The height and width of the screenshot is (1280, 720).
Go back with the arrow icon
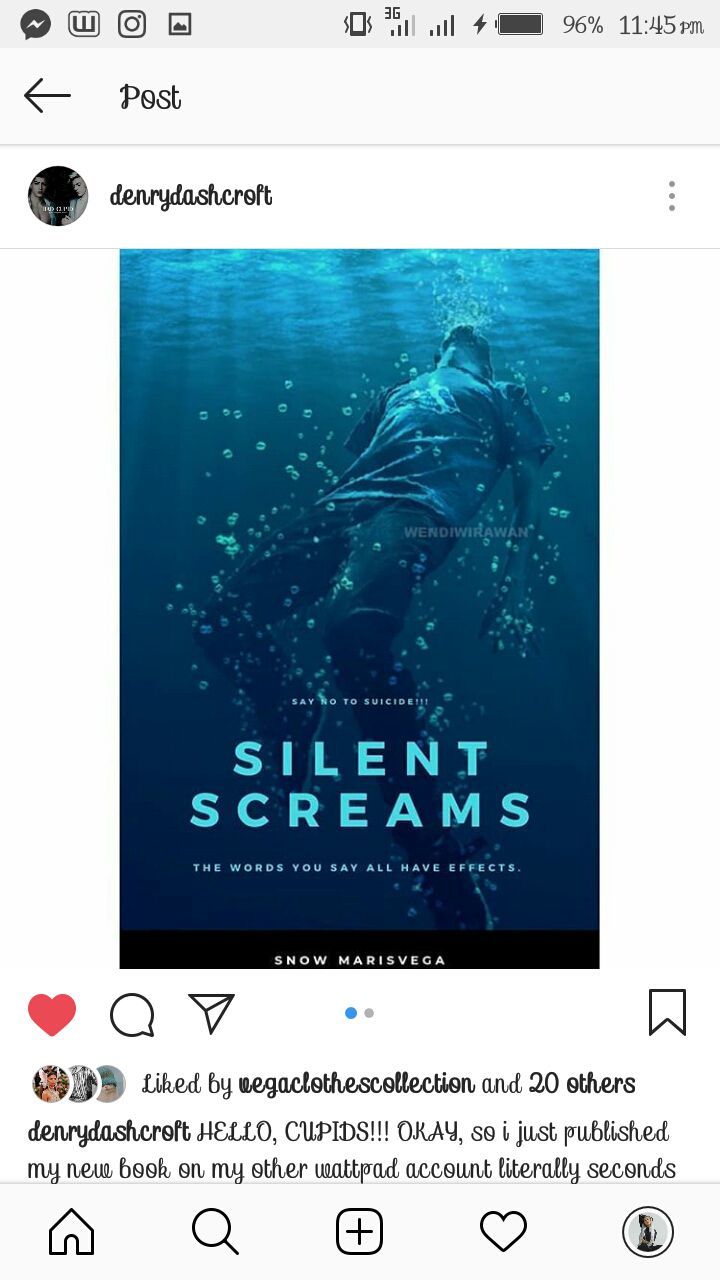tap(47, 96)
